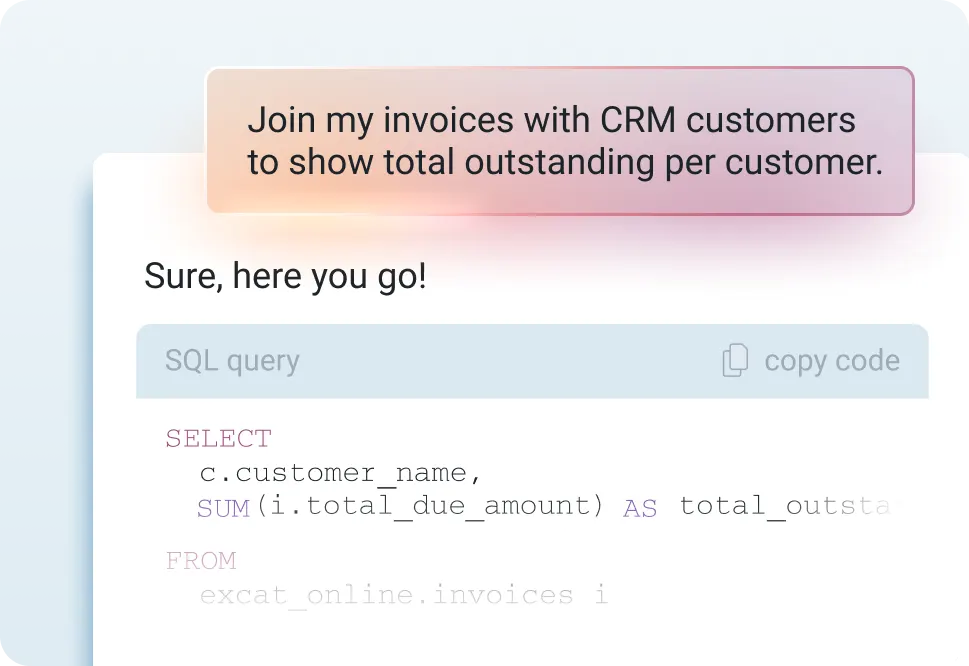Click the SELECT keyword in the code

coord(218,439)
